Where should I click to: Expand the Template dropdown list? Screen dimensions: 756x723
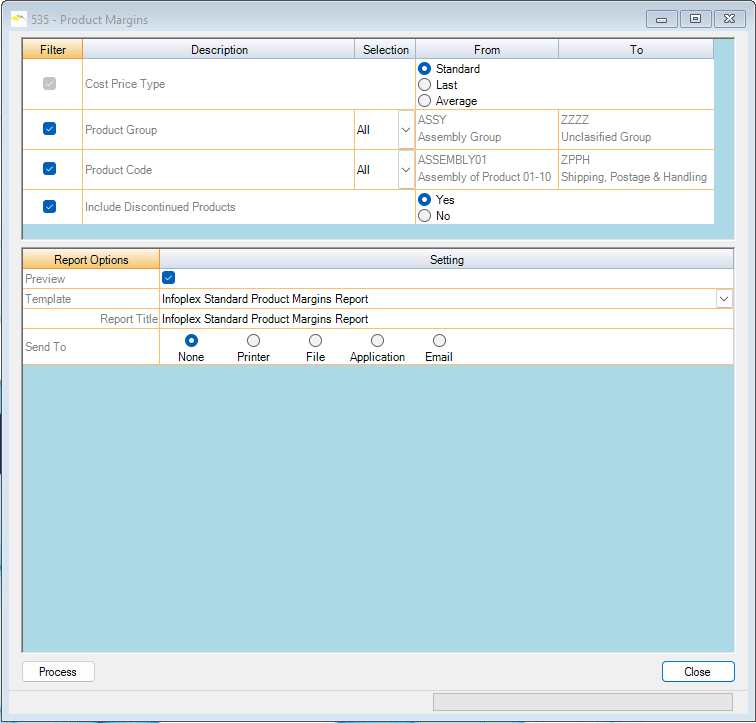[724, 299]
